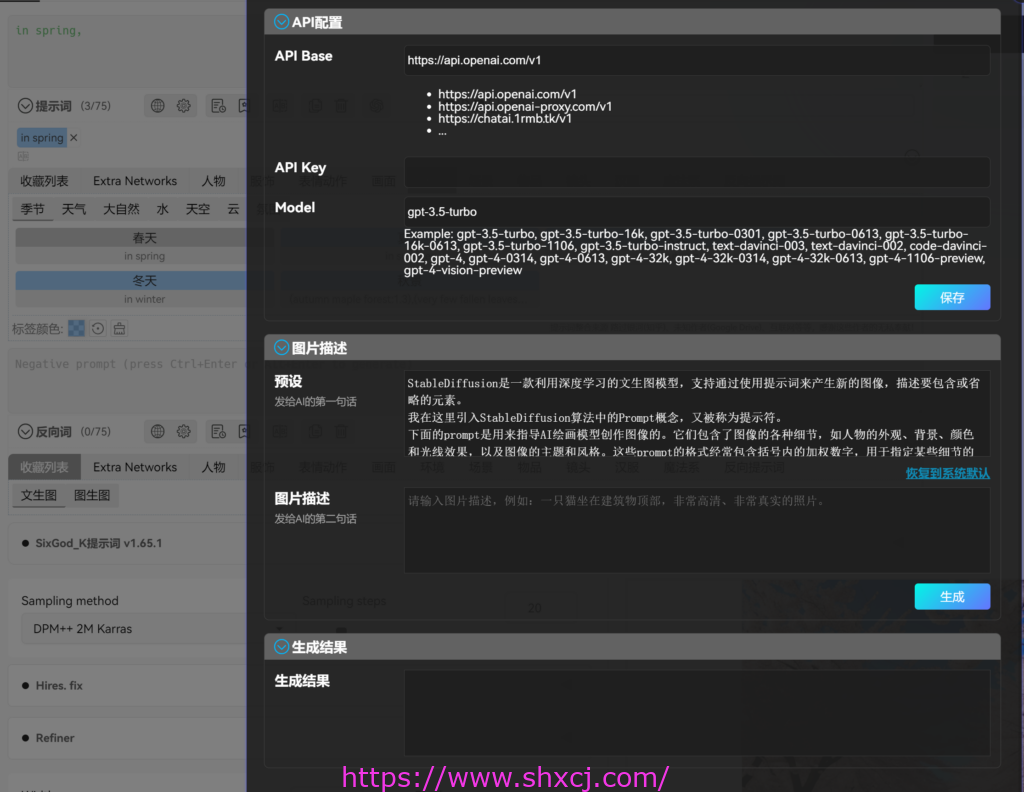Click the blue checkered tag color swatch
The height and width of the screenshot is (792, 1024).
click(x=77, y=327)
